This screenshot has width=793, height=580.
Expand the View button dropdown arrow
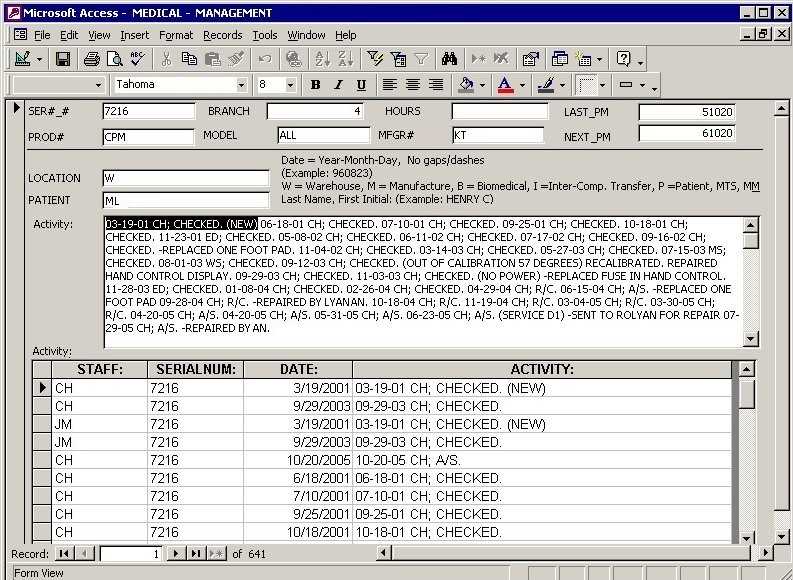(x=39, y=59)
